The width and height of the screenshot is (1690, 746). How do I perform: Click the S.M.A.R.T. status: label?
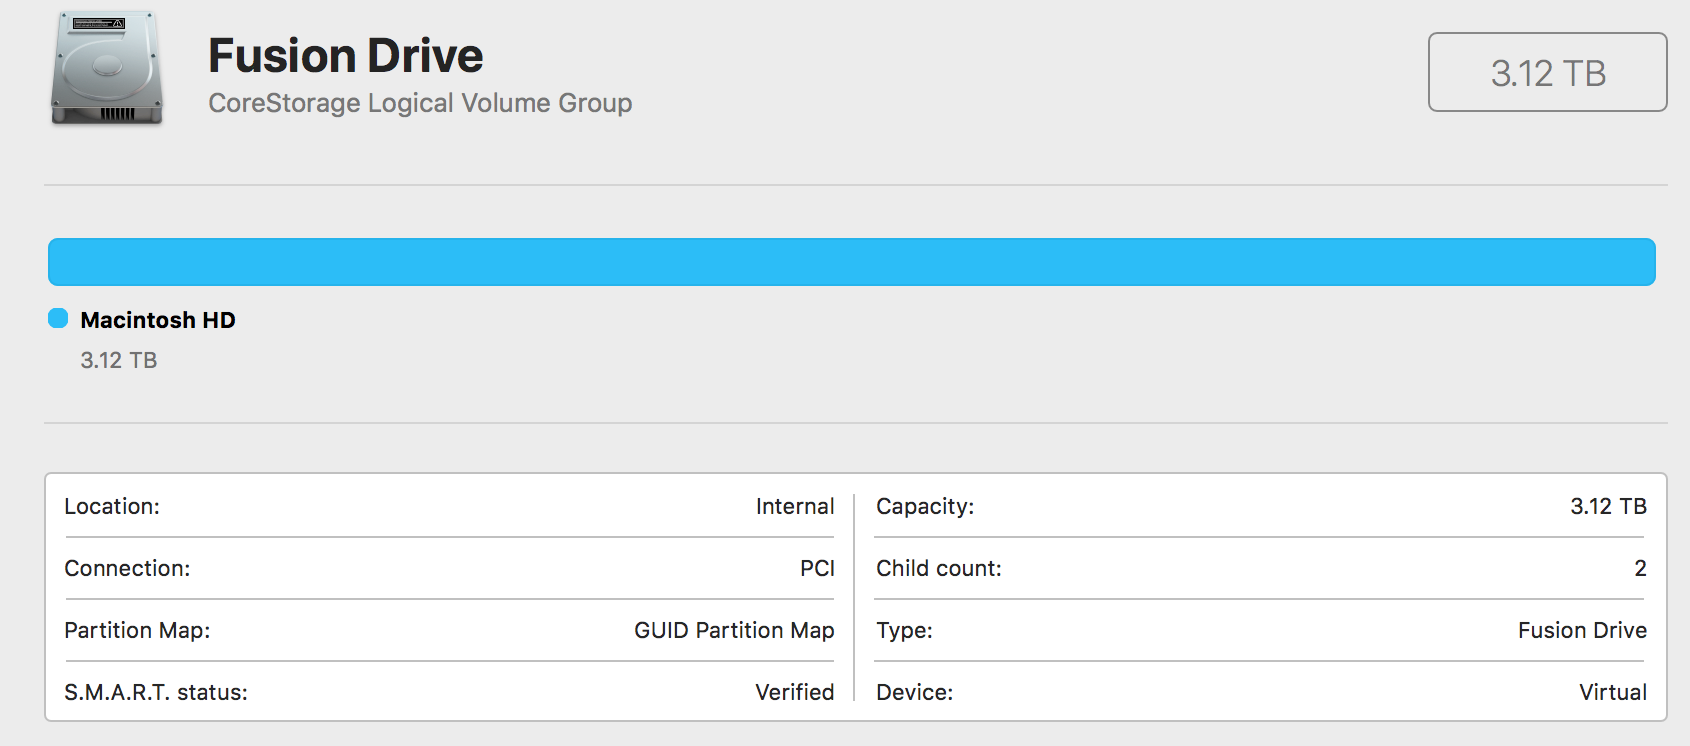(156, 692)
